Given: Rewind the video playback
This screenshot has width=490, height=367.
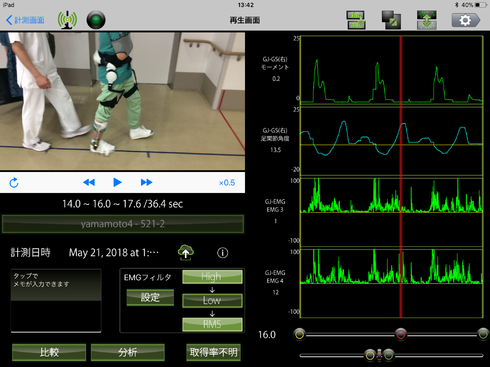Looking at the screenshot, I should click(x=89, y=182).
